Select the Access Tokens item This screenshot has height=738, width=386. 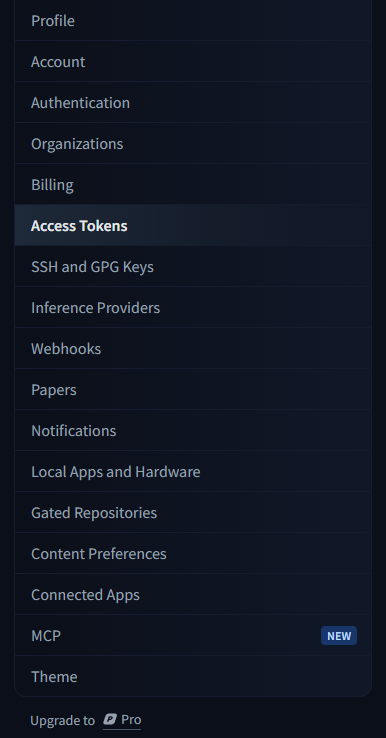point(193,225)
